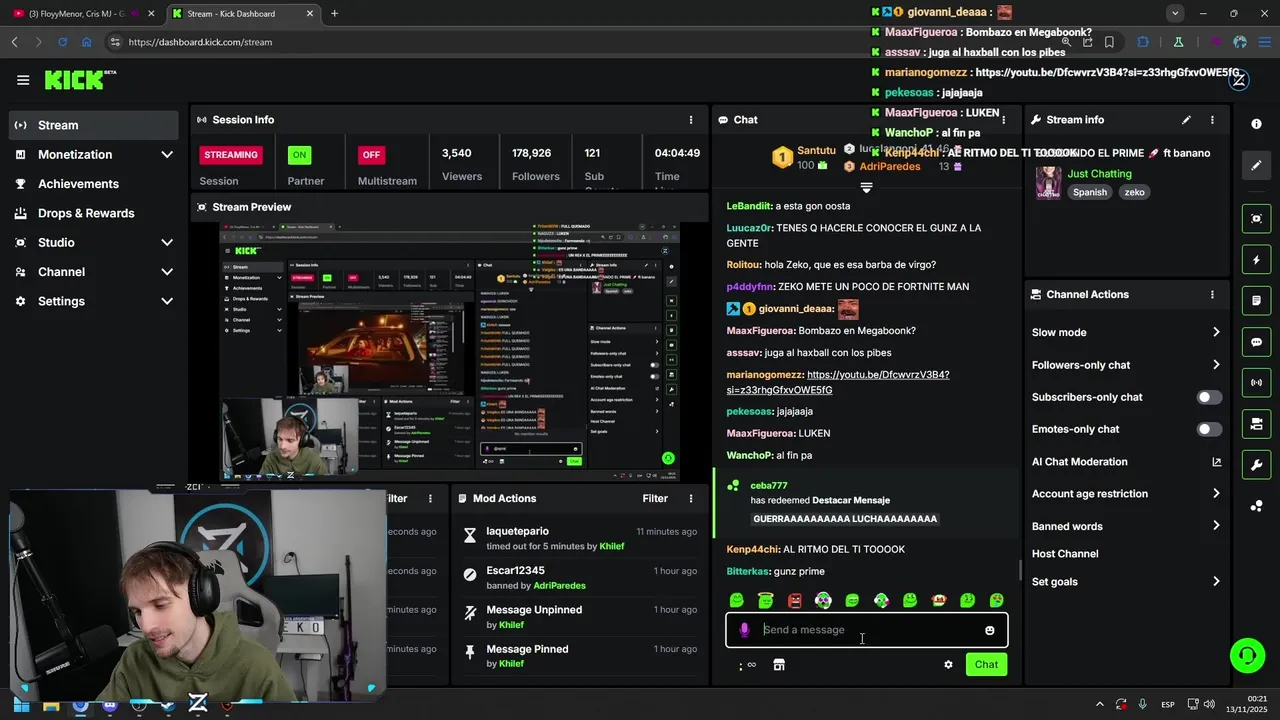
Task: Click the broadcast signal icon in right rail
Action: click(x=1256, y=383)
